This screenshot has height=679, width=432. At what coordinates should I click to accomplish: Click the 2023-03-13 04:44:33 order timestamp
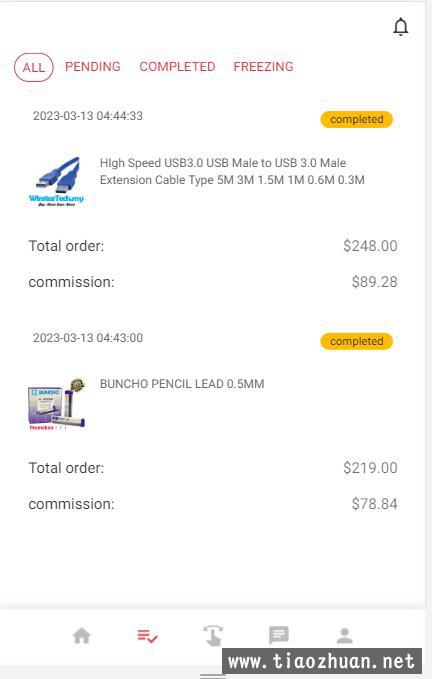point(88,116)
